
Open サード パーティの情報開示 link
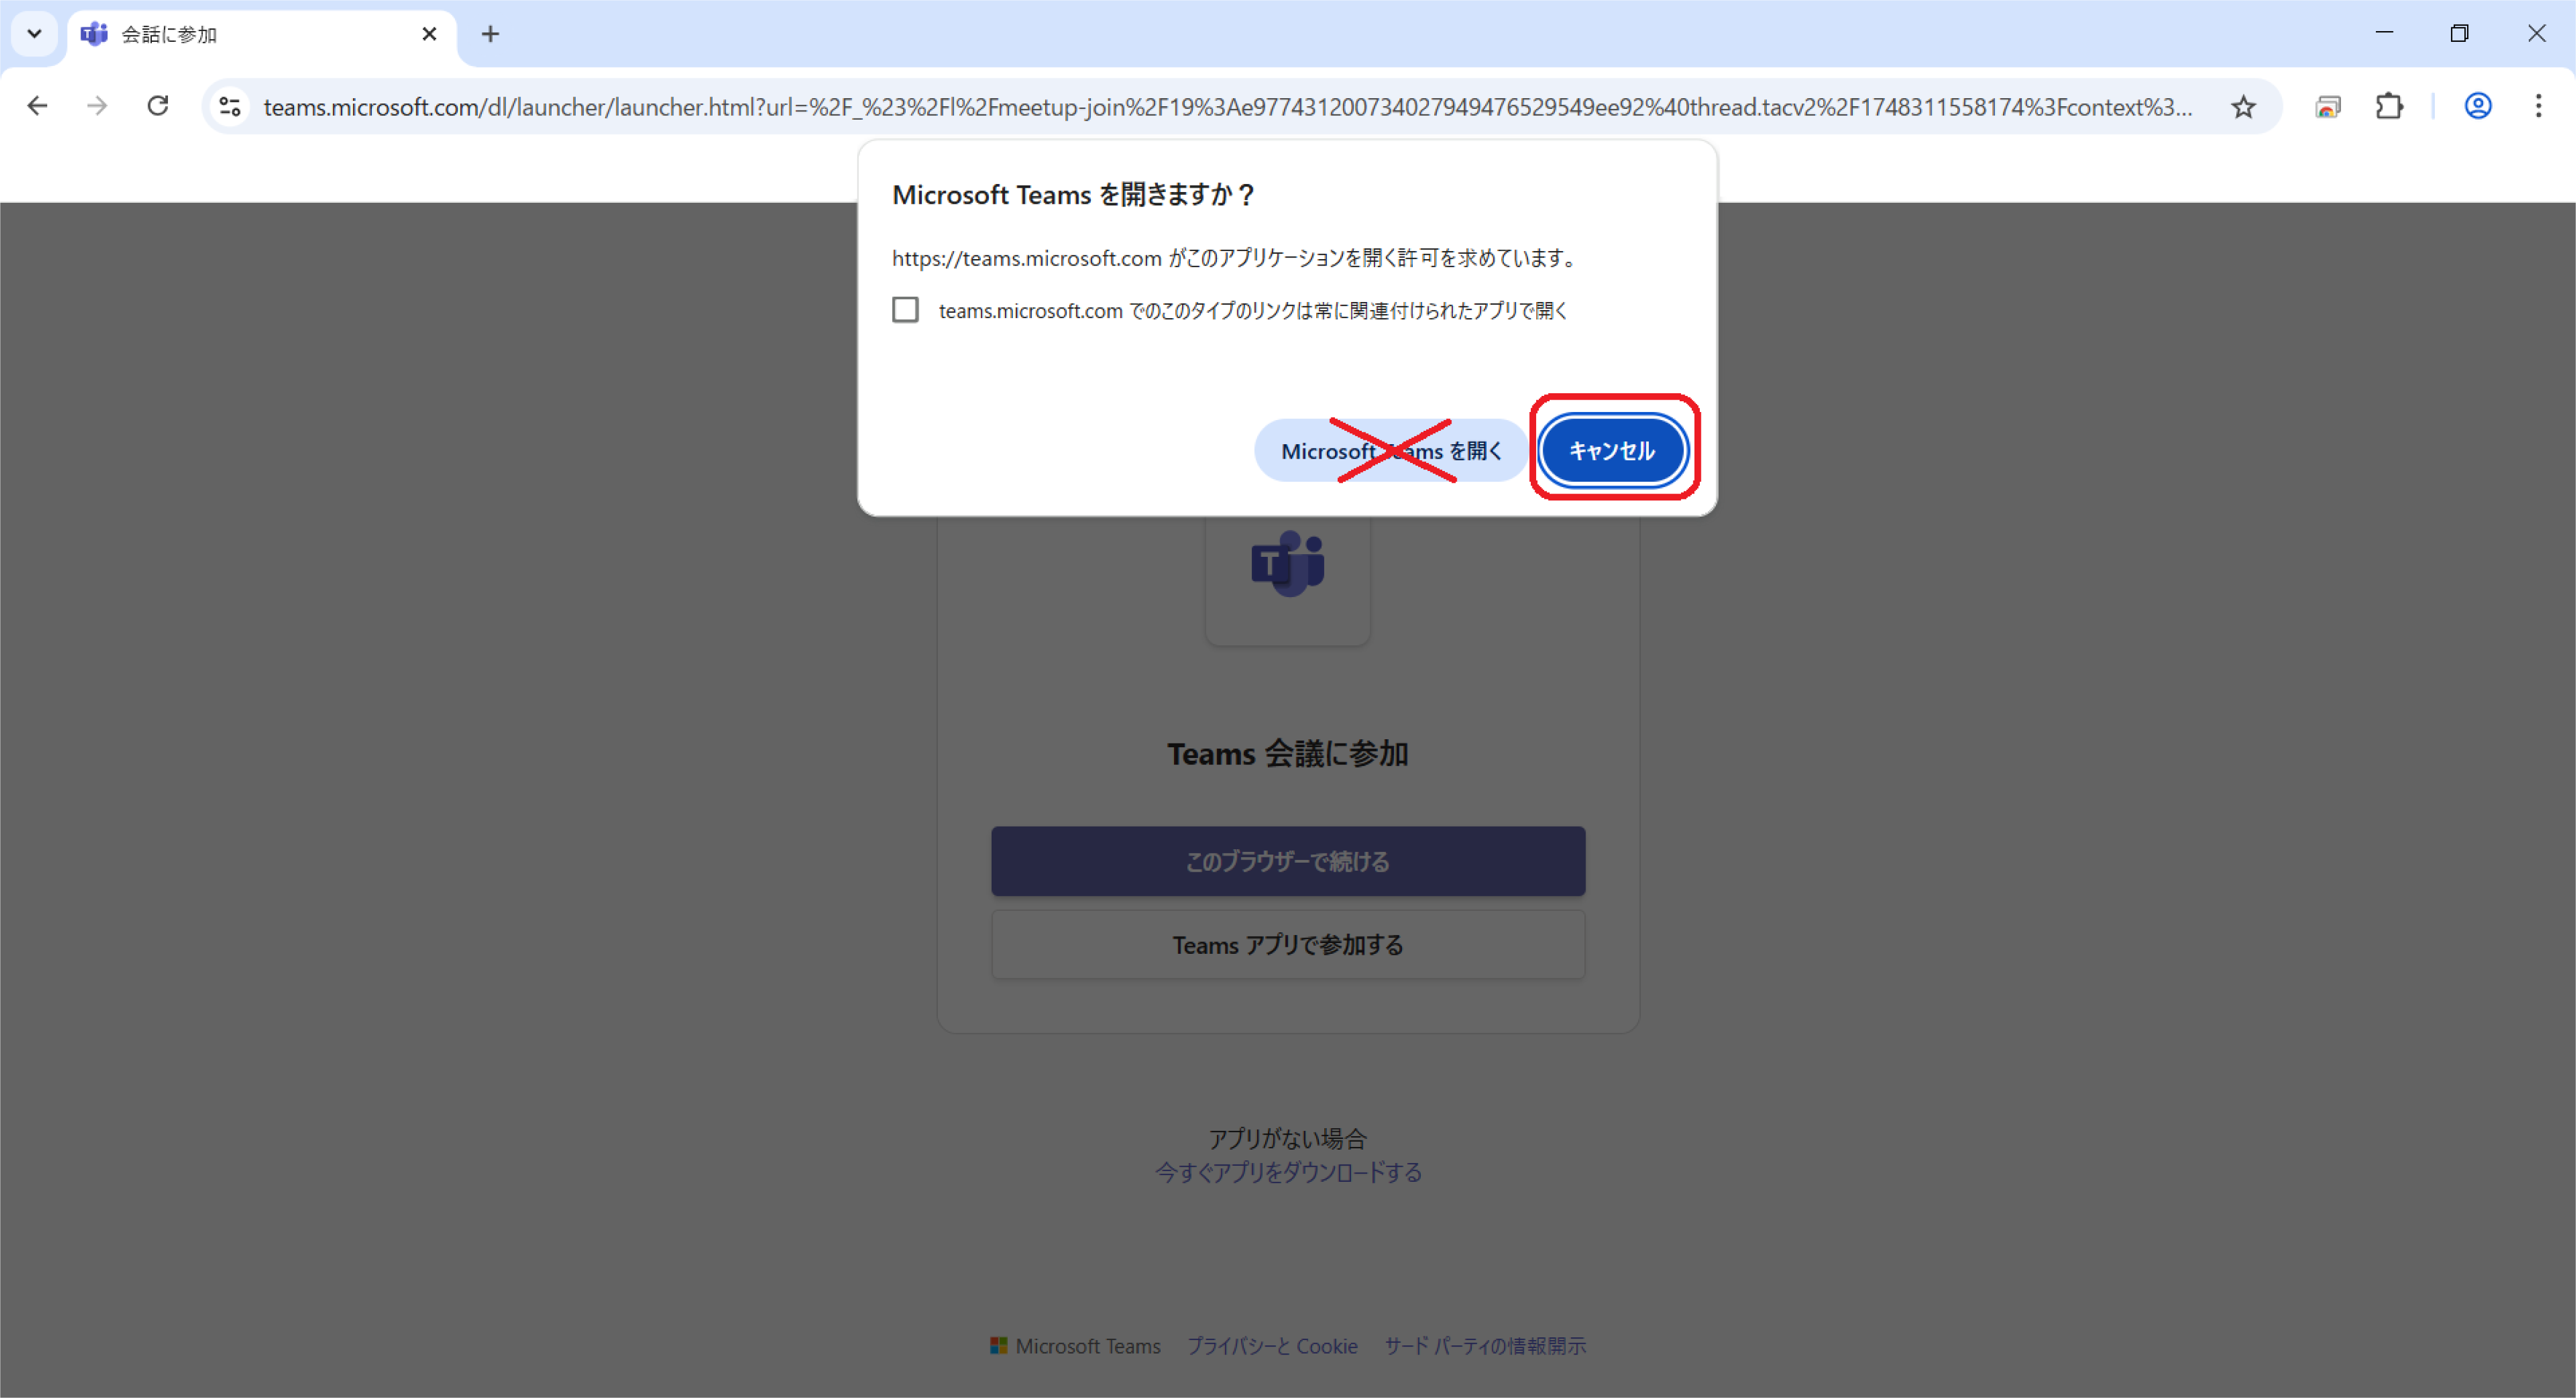(x=1485, y=1346)
